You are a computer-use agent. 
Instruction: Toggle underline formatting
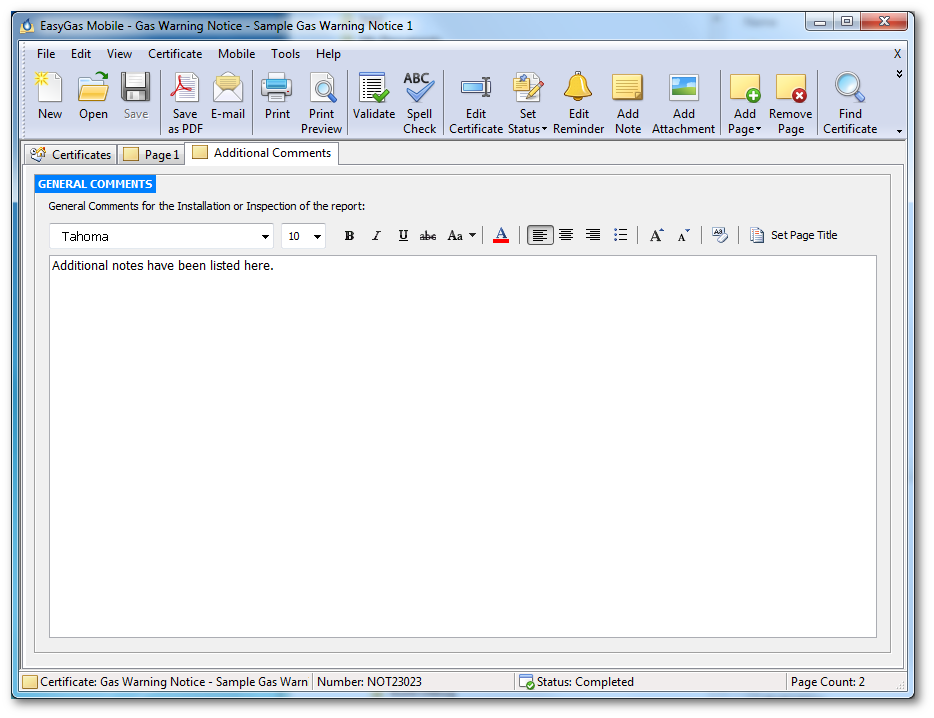click(x=403, y=235)
